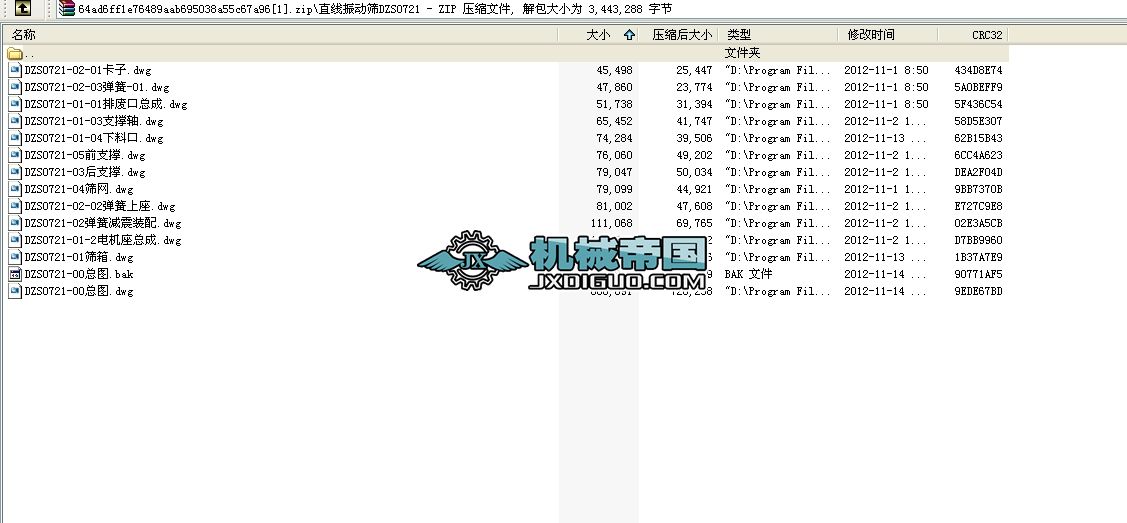This screenshot has width=1127, height=523.
Task: Click file name DZS0721-01筛箱.dwg
Action: click(x=79, y=257)
